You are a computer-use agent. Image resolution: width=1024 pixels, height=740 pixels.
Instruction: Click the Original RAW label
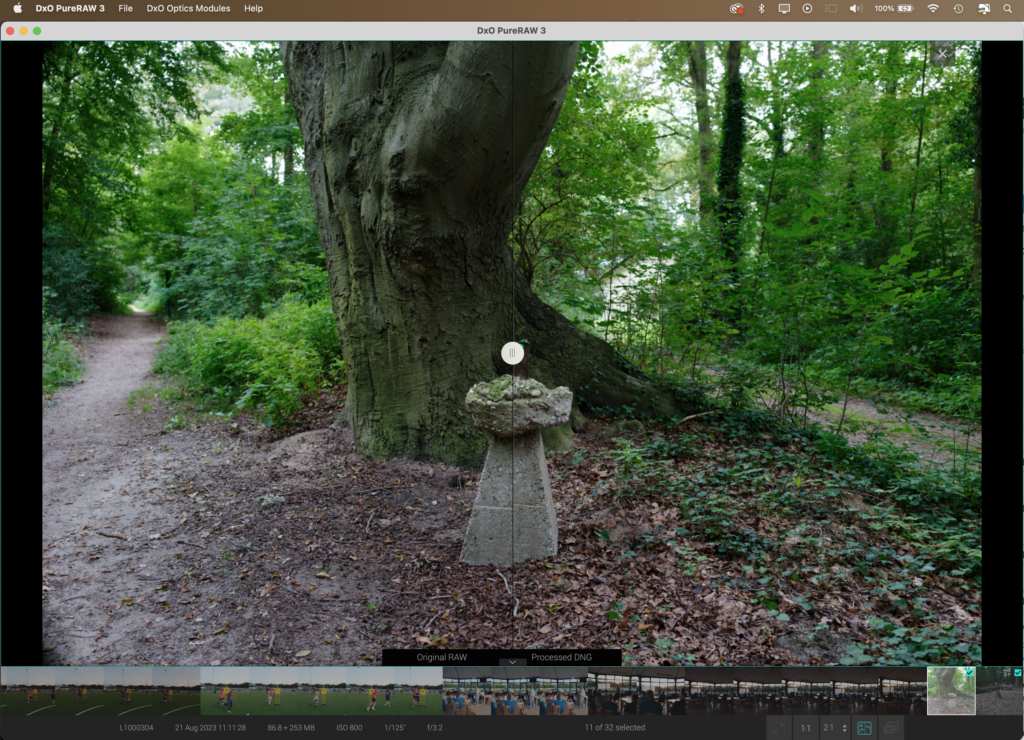(441, 657)
